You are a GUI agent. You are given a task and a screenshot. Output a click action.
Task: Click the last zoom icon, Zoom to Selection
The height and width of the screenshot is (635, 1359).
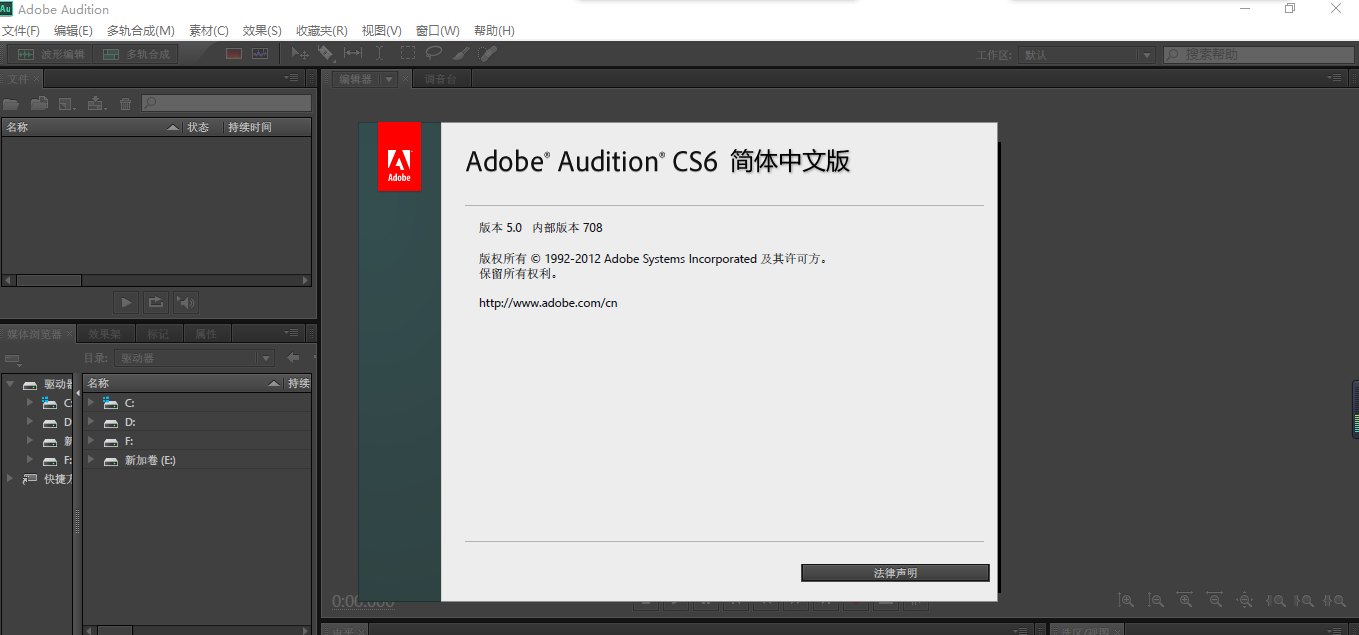pos(1334,601)
